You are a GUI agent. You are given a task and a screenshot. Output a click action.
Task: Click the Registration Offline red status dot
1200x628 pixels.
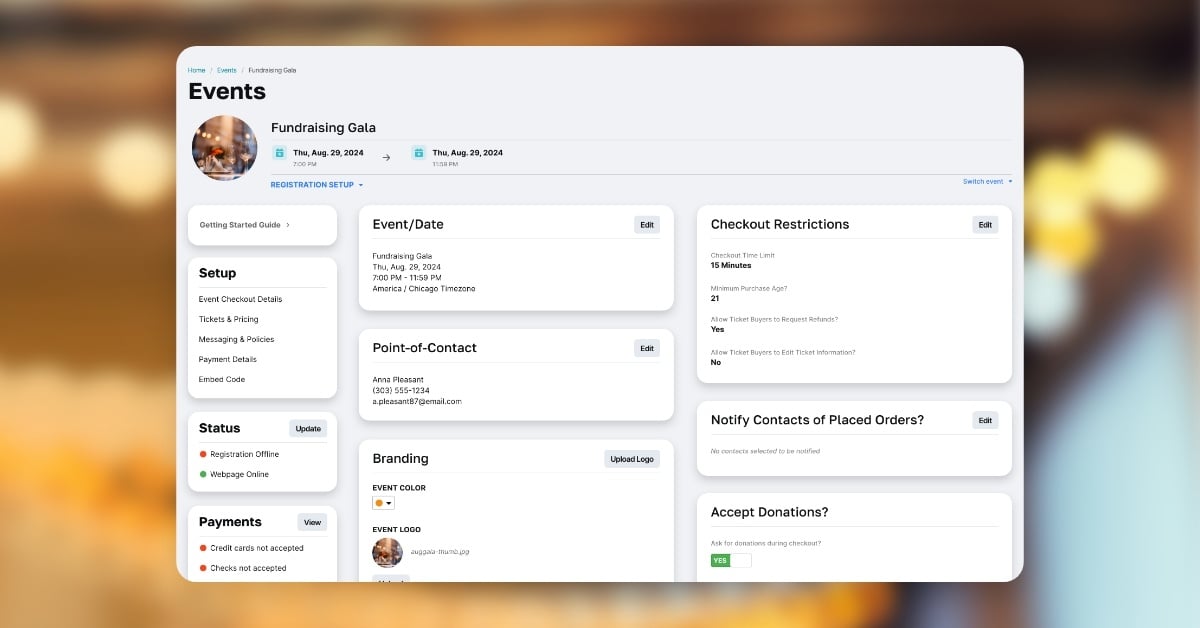(203, 454)
